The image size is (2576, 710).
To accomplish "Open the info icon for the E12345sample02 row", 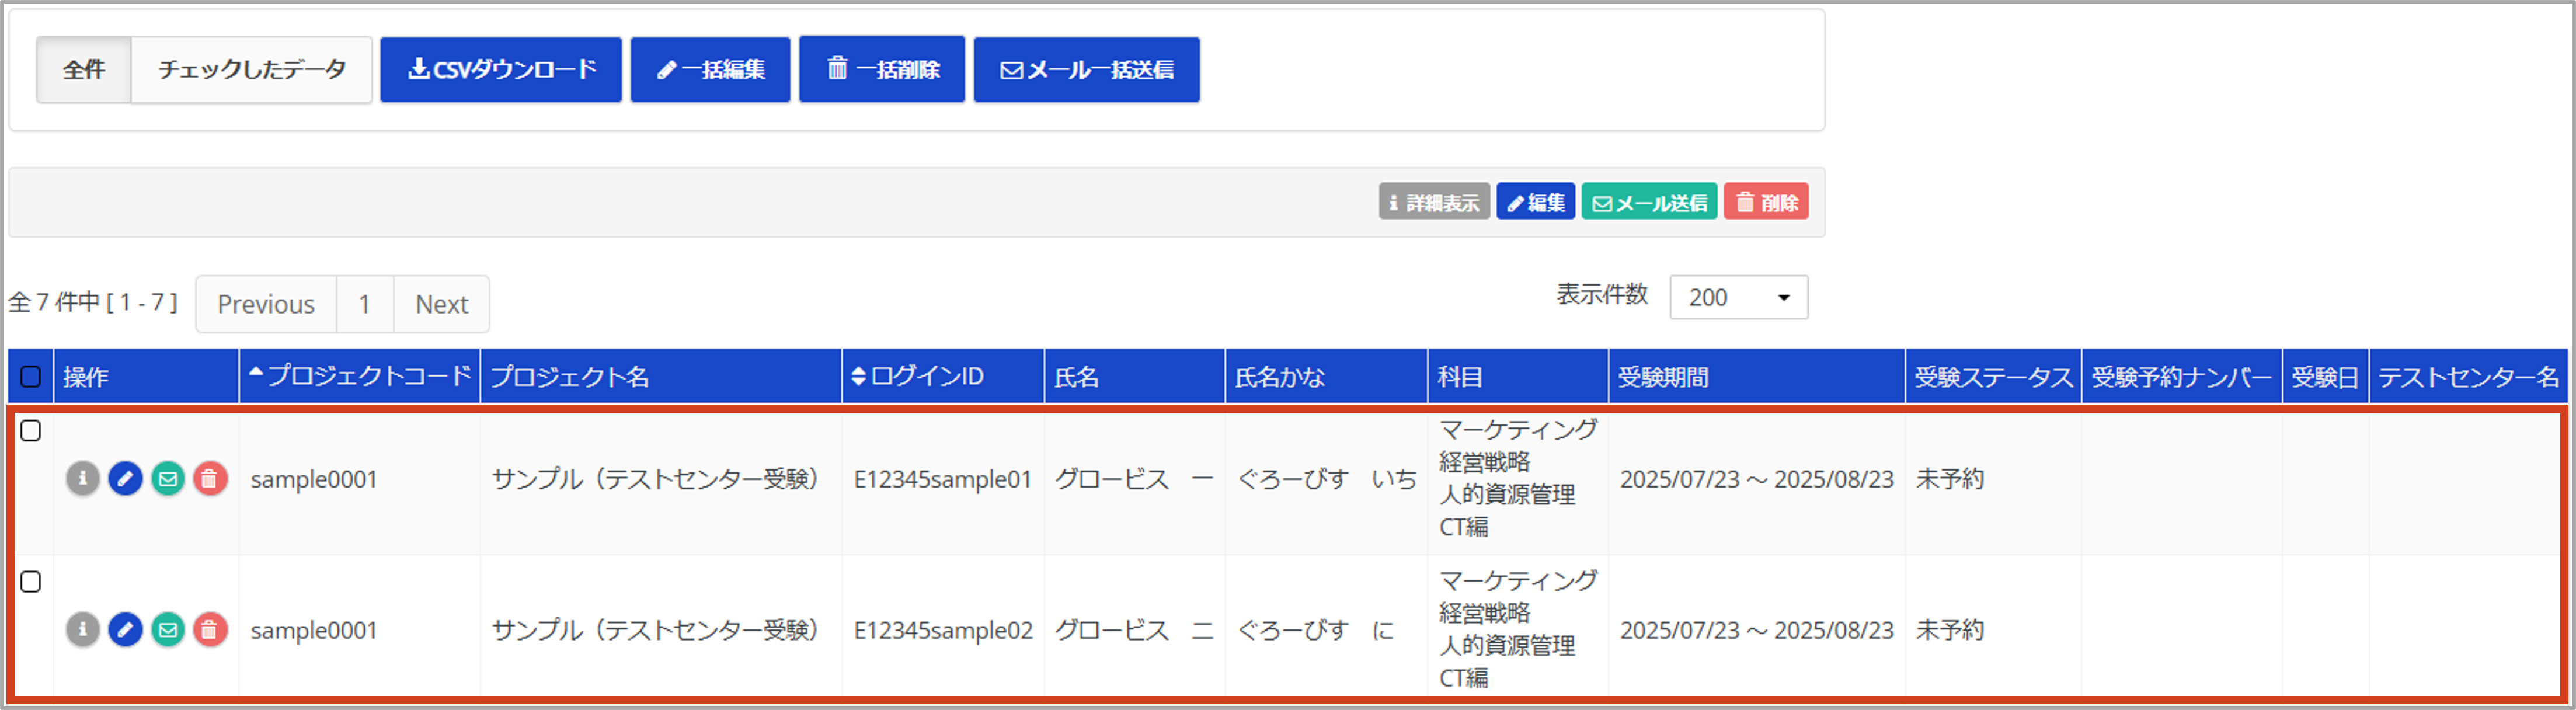I will (83, 630).
